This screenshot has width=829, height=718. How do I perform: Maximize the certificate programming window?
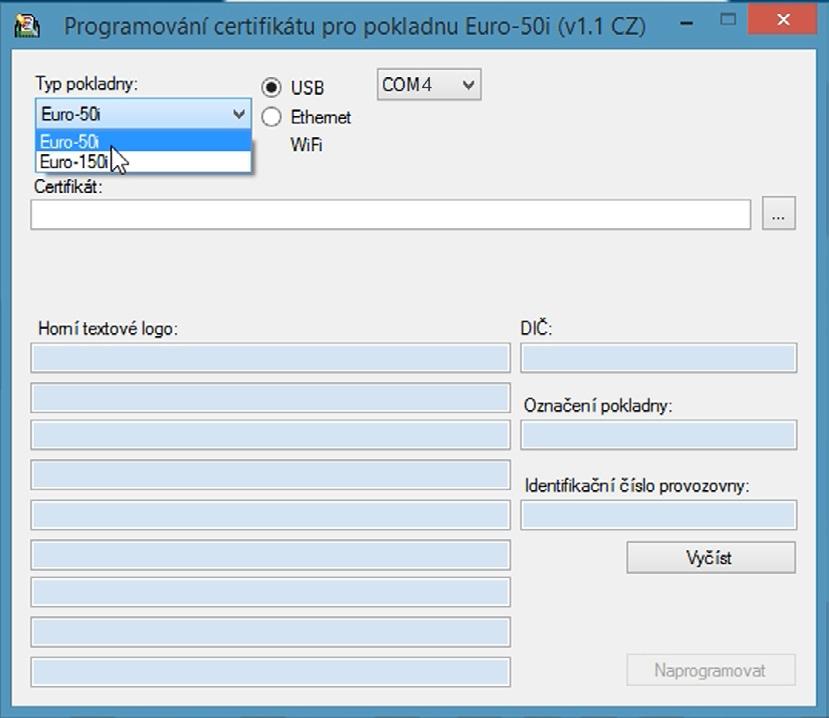(728, 20)
